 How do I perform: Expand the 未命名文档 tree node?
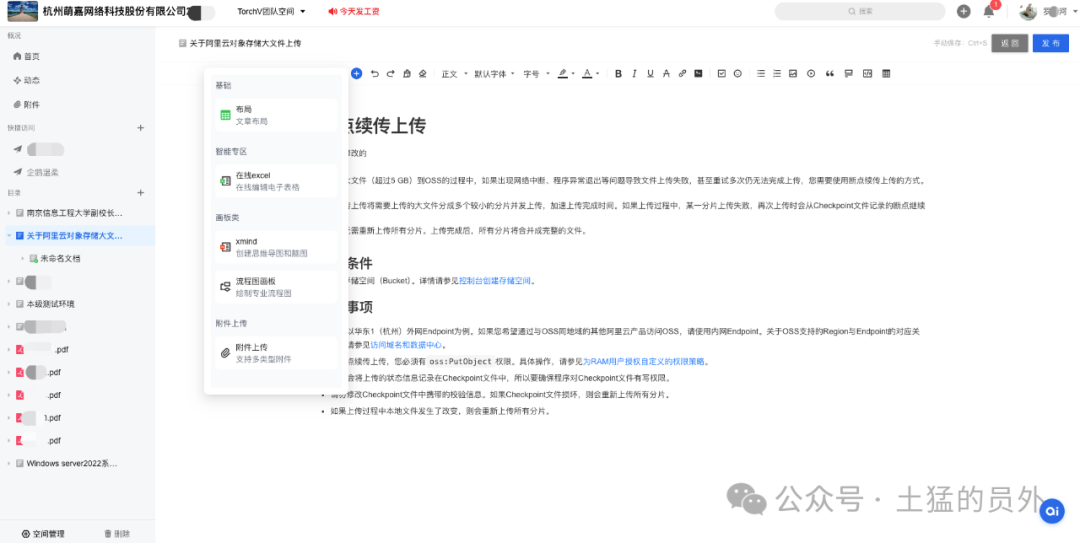[23, 258]
